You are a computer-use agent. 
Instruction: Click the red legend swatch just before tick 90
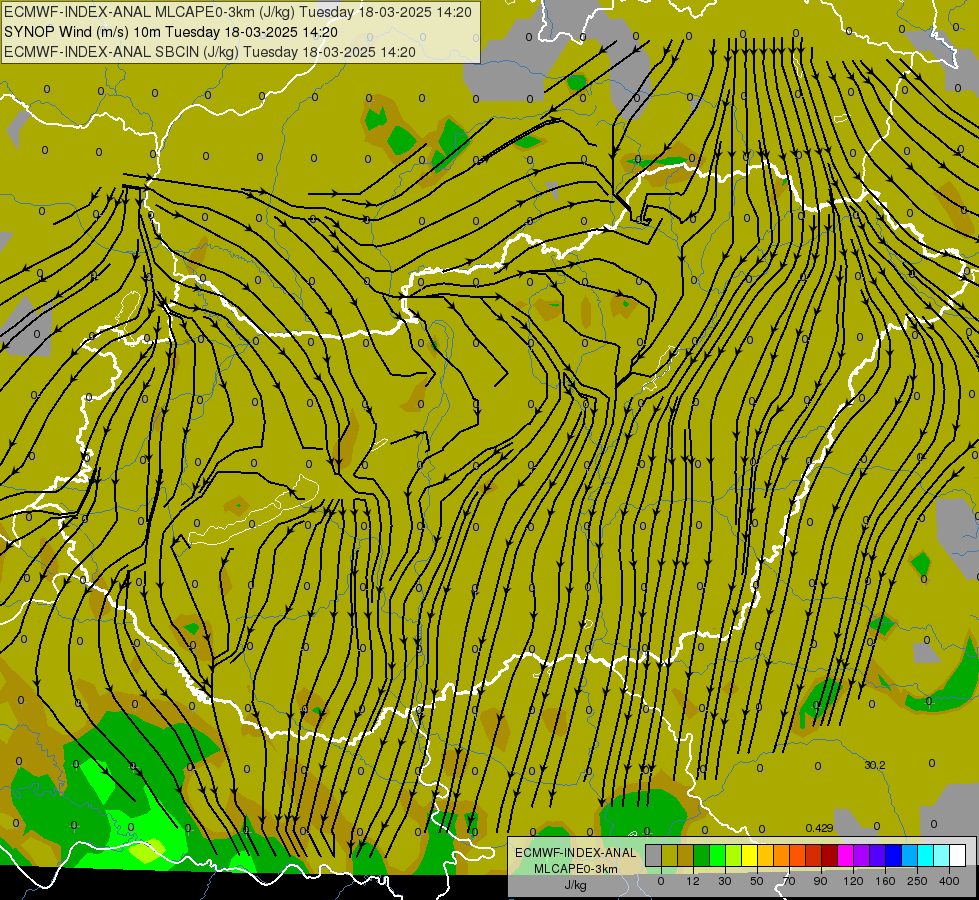(x=814, y=855)
